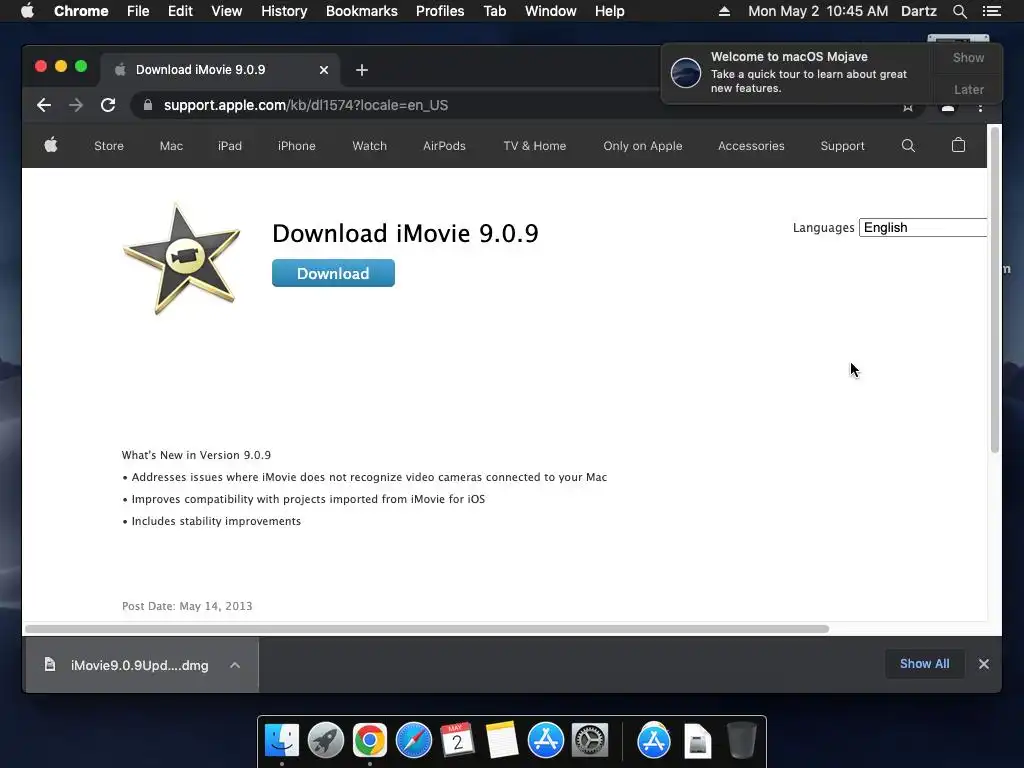Click the Dartz user name in menu bar
This screenshot has width=1024, height=768.
tap(918, 11)
